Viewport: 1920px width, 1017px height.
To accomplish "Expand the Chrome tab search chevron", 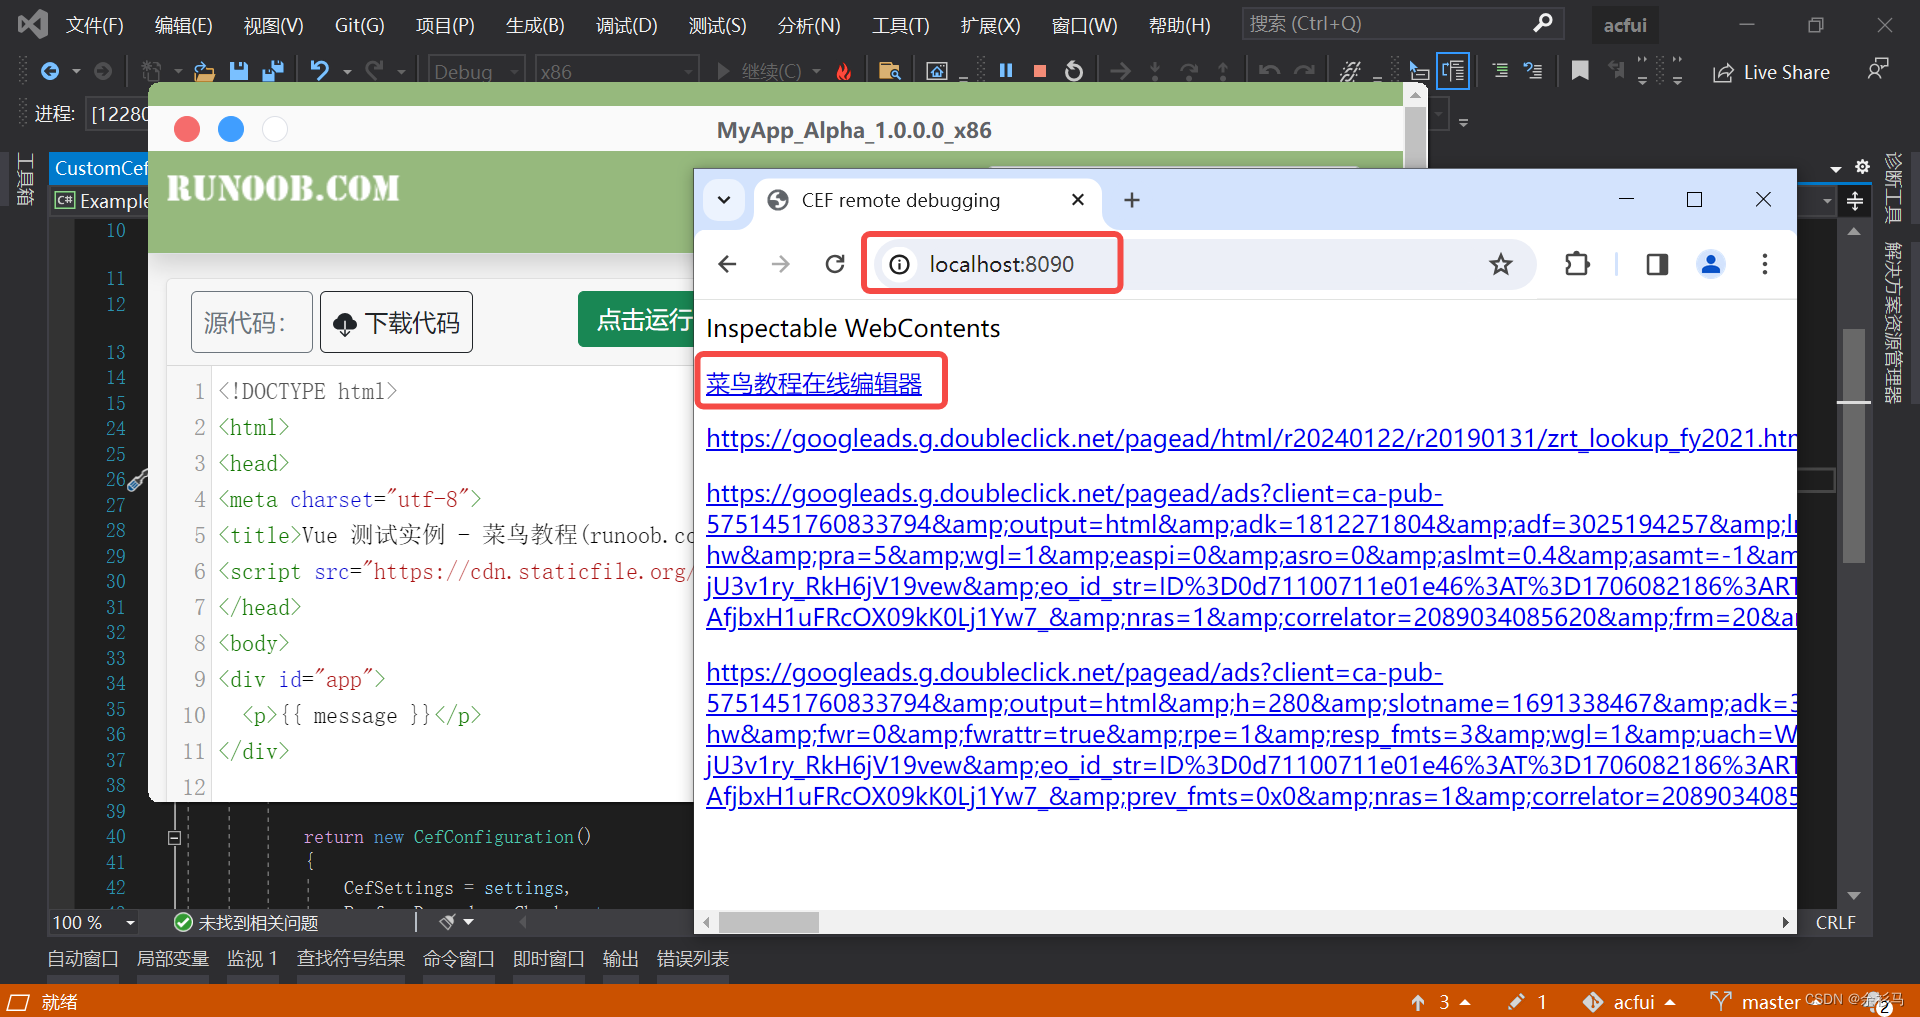I will [x=724, y=200].
